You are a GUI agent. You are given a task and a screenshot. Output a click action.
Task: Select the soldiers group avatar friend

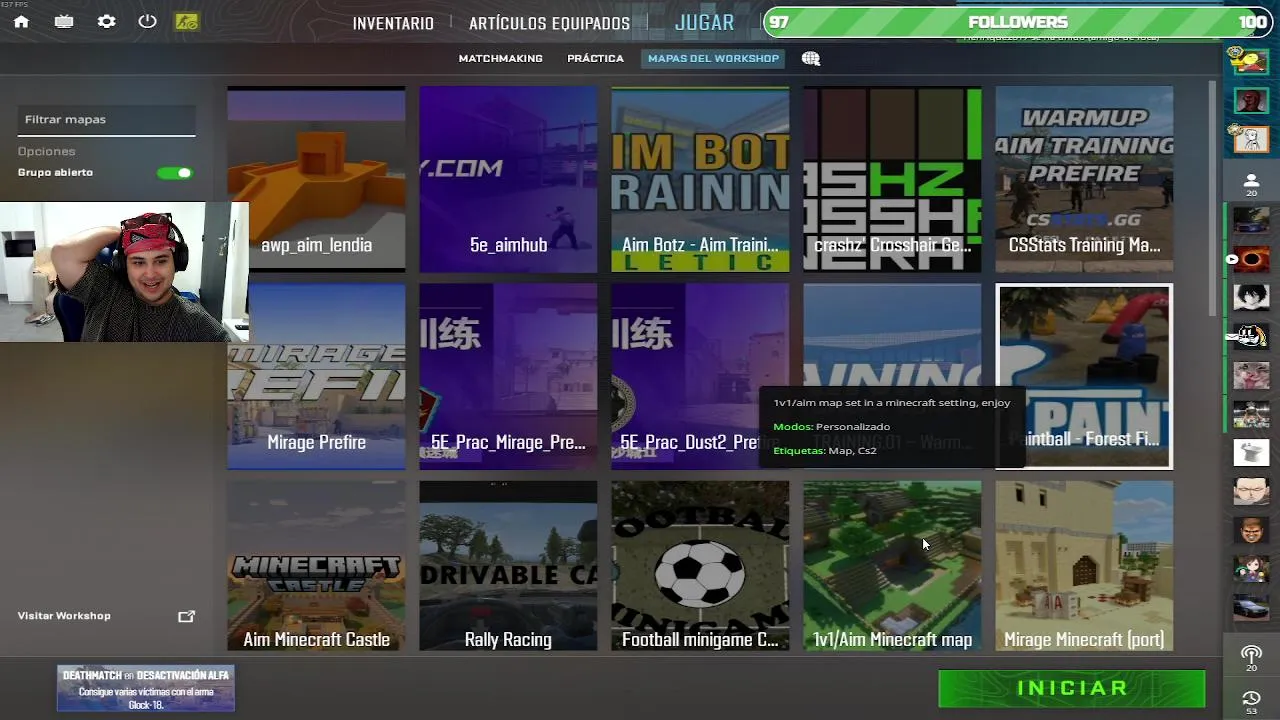pos(1251,413)
